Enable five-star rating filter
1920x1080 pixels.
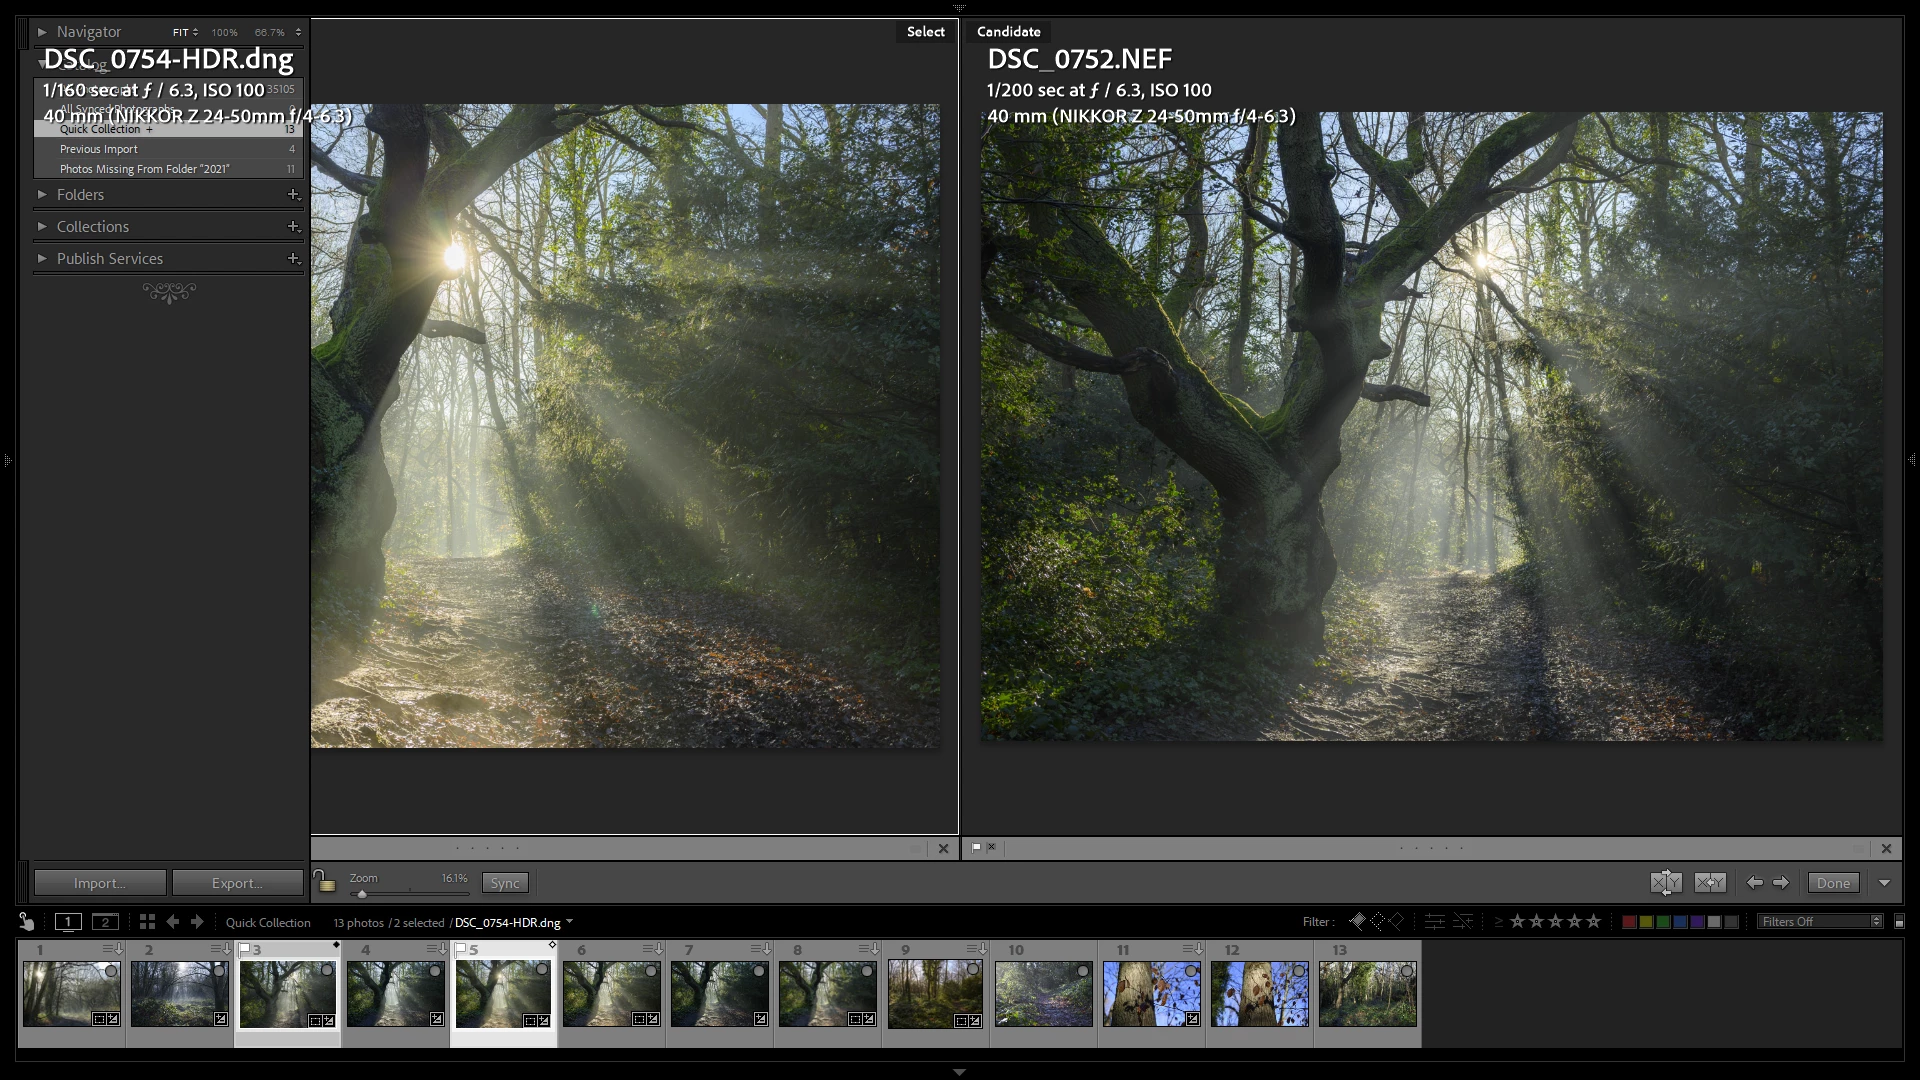coord(1594,922)
